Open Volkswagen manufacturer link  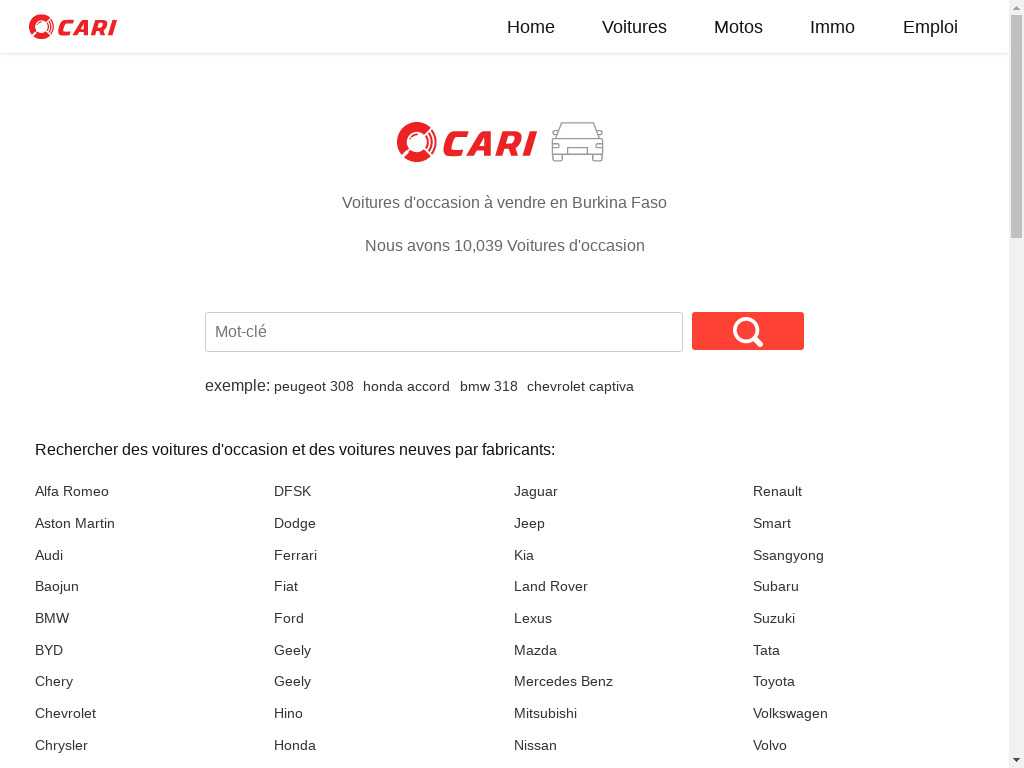pyautogui.click(x=790, y=713)
